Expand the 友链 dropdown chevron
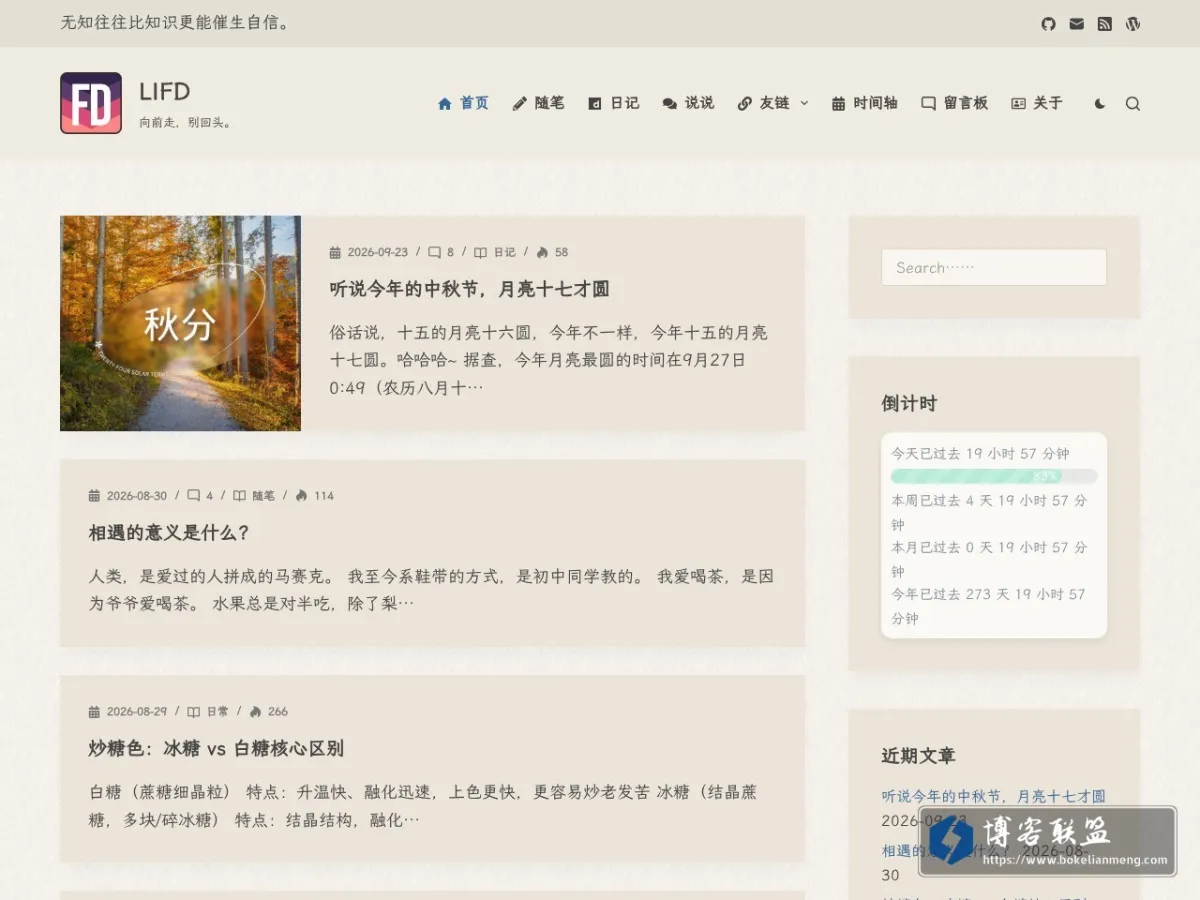1200x900 pixels. tap(804, 103)
